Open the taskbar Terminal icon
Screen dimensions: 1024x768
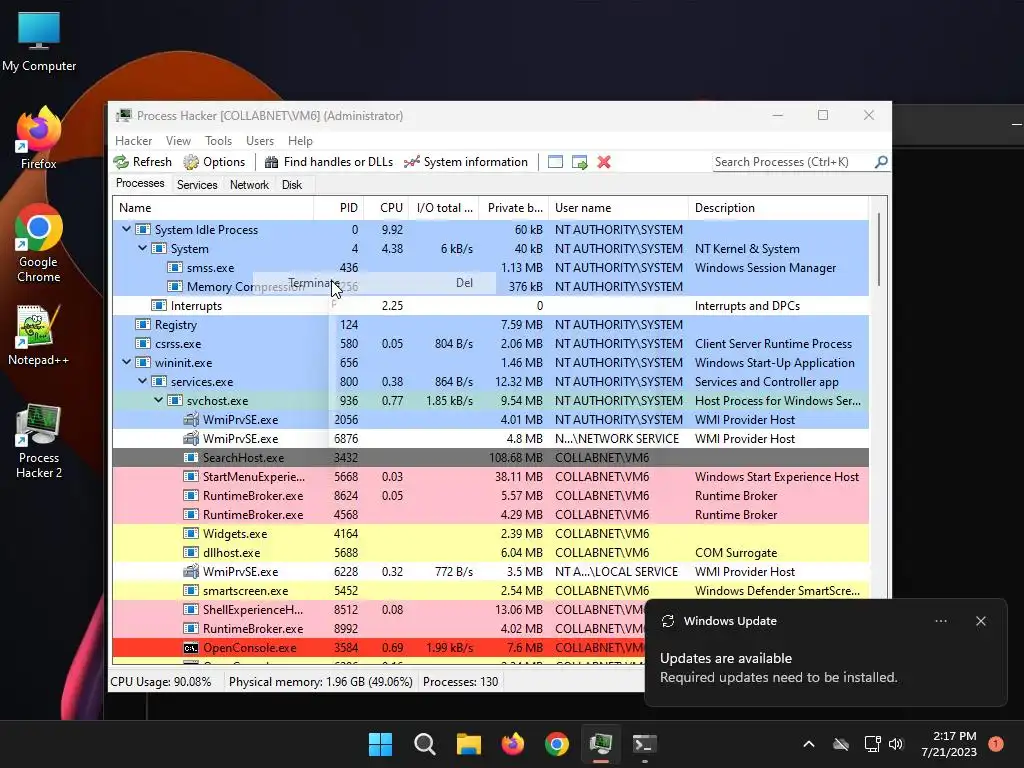pos(645,744)
